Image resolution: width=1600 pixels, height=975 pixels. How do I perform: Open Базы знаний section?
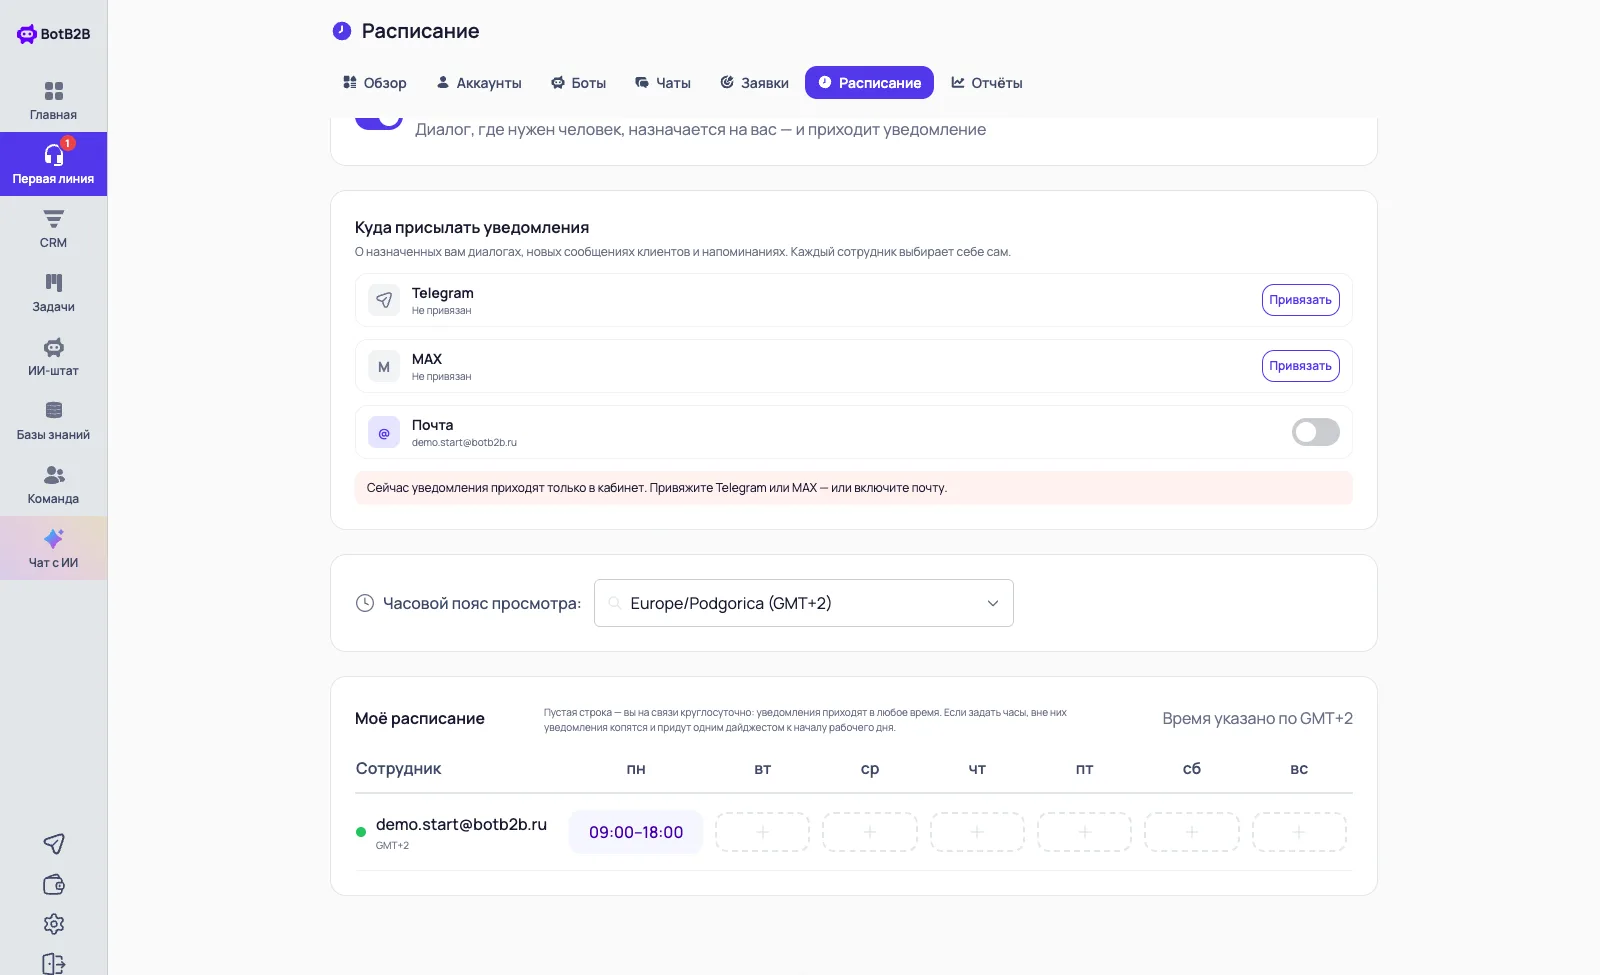tap(54, 420)
